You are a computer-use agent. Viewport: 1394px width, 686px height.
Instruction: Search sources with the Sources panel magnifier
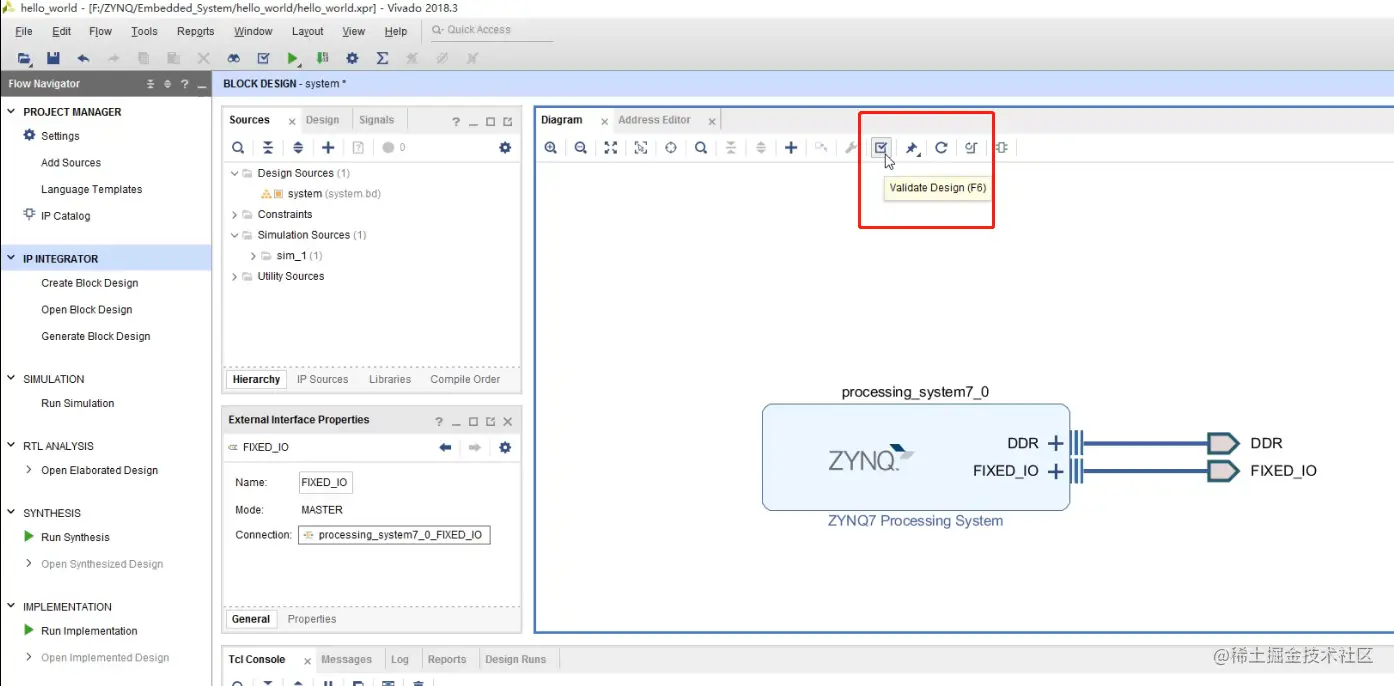[x=238, y=148]
